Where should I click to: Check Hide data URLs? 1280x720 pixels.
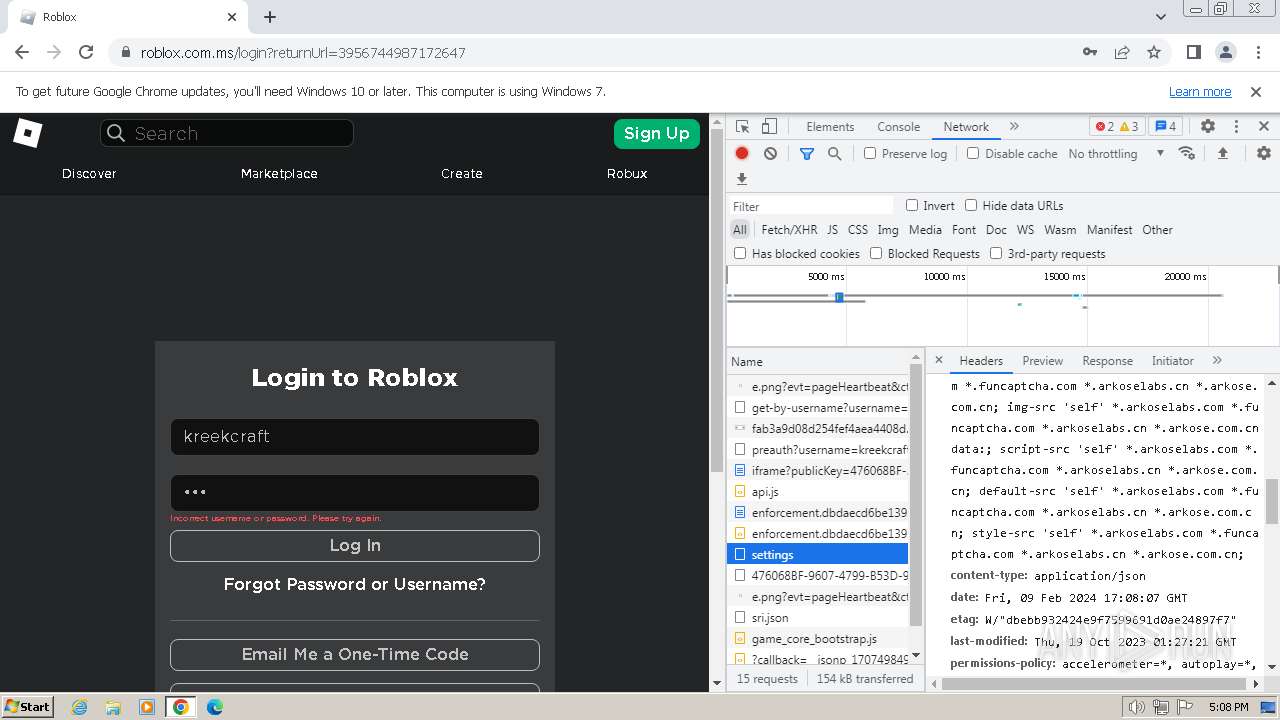(x=971, y=205)
